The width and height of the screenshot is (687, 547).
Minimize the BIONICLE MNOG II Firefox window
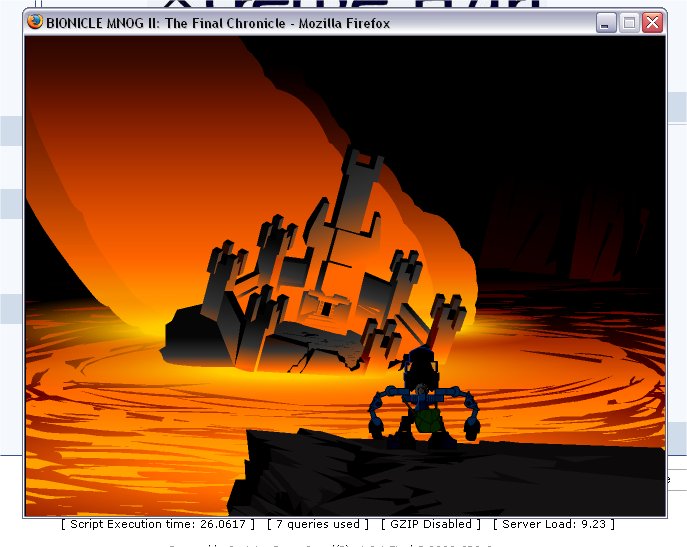606,22
